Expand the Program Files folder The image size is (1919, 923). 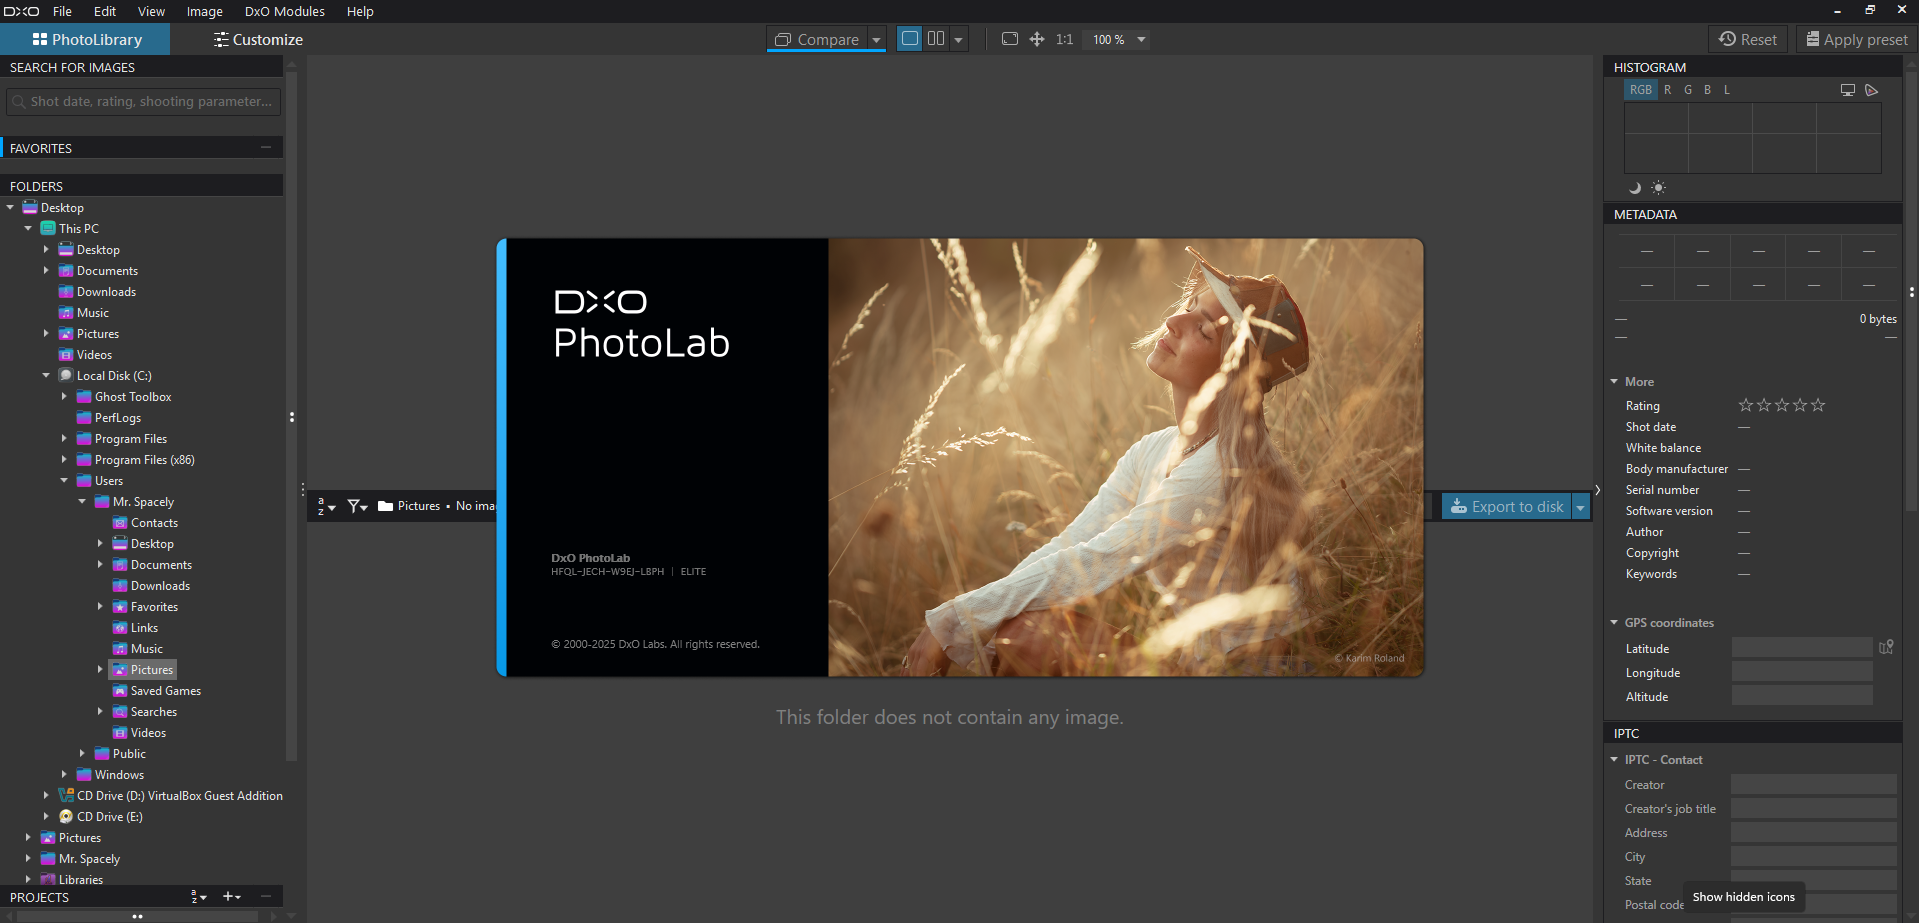[x=64, y=439]
